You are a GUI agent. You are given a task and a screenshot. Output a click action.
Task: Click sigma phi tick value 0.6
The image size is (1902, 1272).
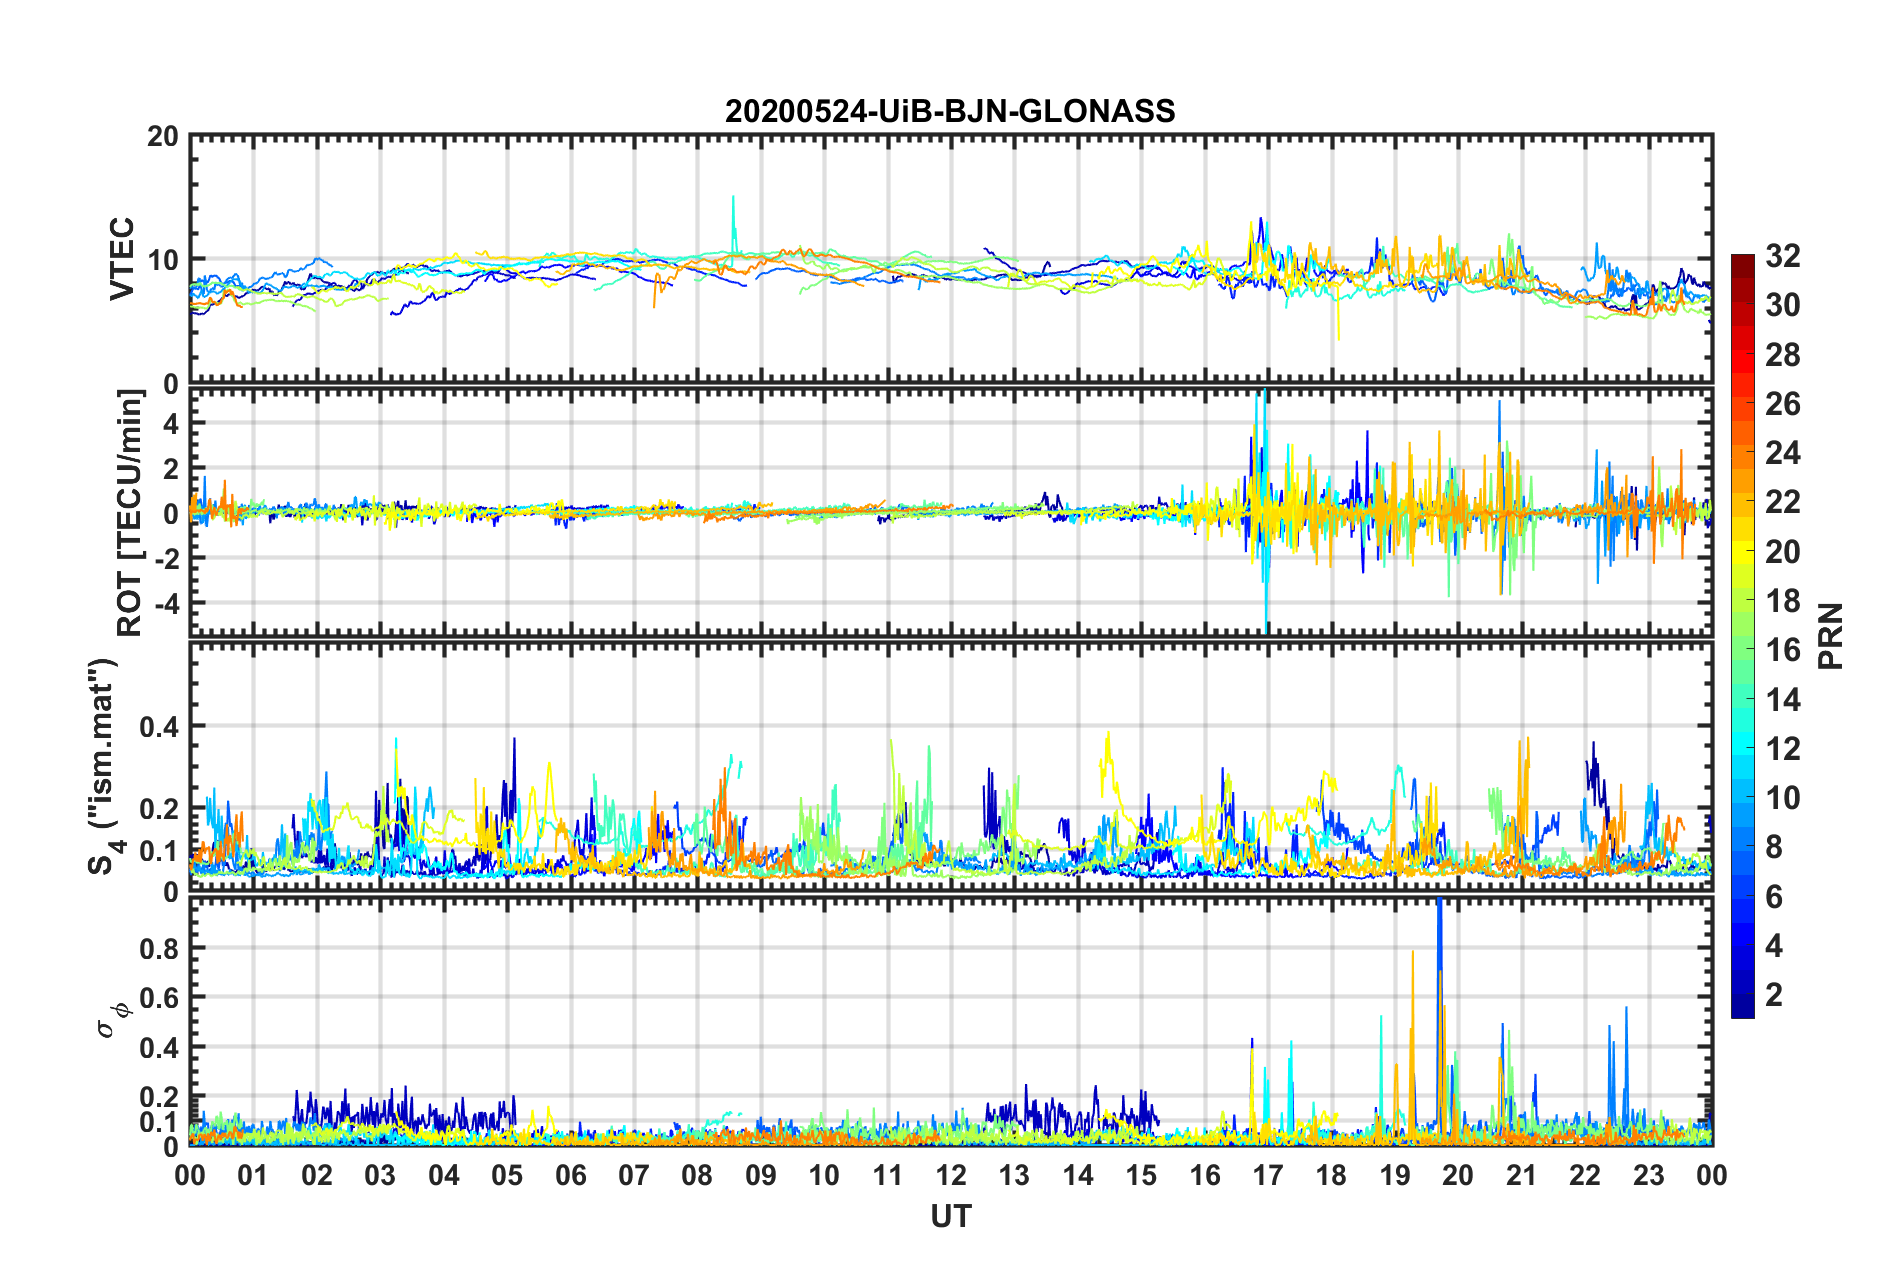click(x=160, y=998)
